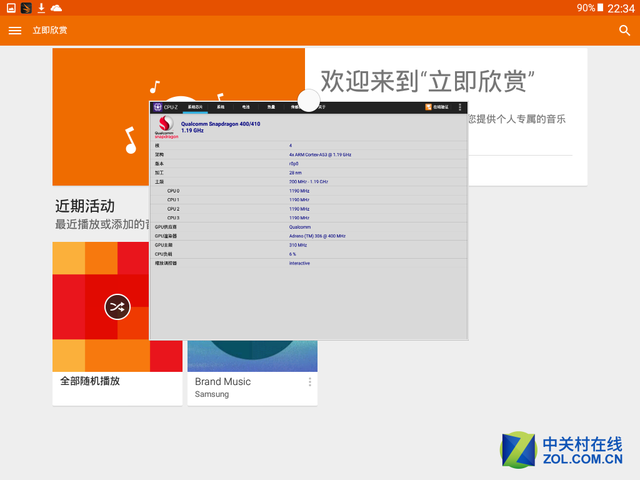
Task: Open the Brand Music album card
Action: pyautogui.click(x=252, y=373)
